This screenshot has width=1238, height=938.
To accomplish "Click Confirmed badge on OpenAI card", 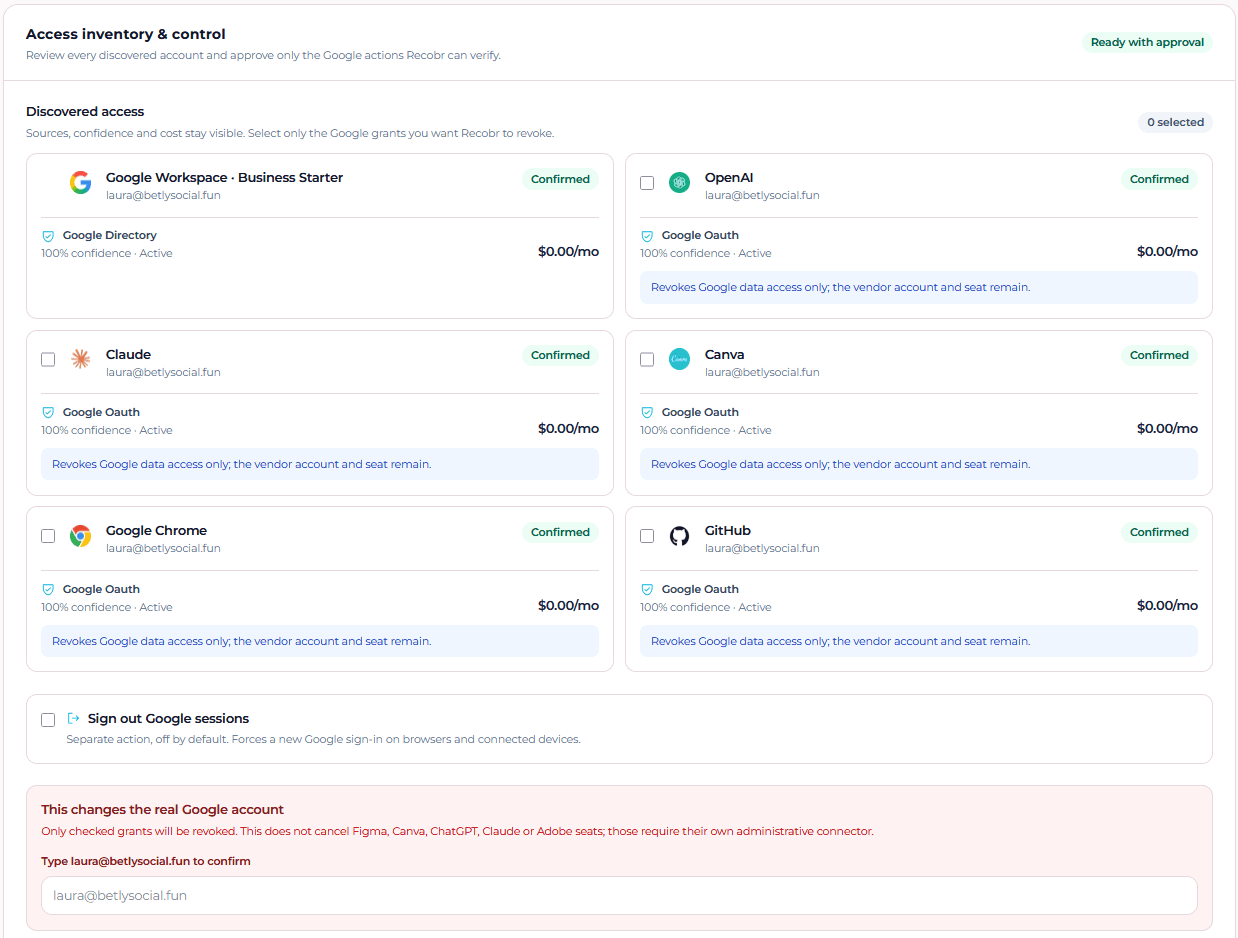I will 1159,179.
